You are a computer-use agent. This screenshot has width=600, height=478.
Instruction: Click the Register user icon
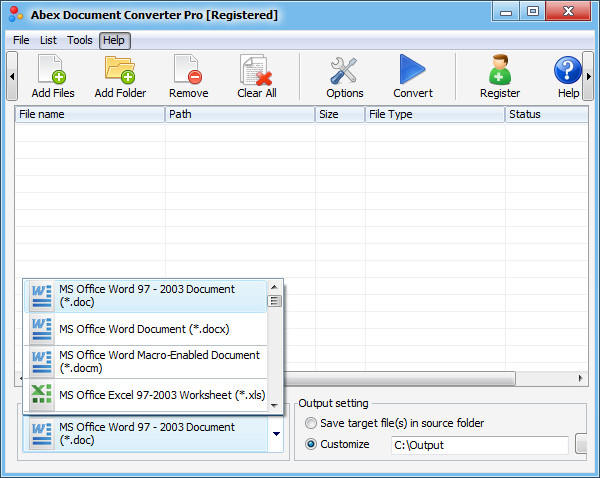tap(499, 71)
